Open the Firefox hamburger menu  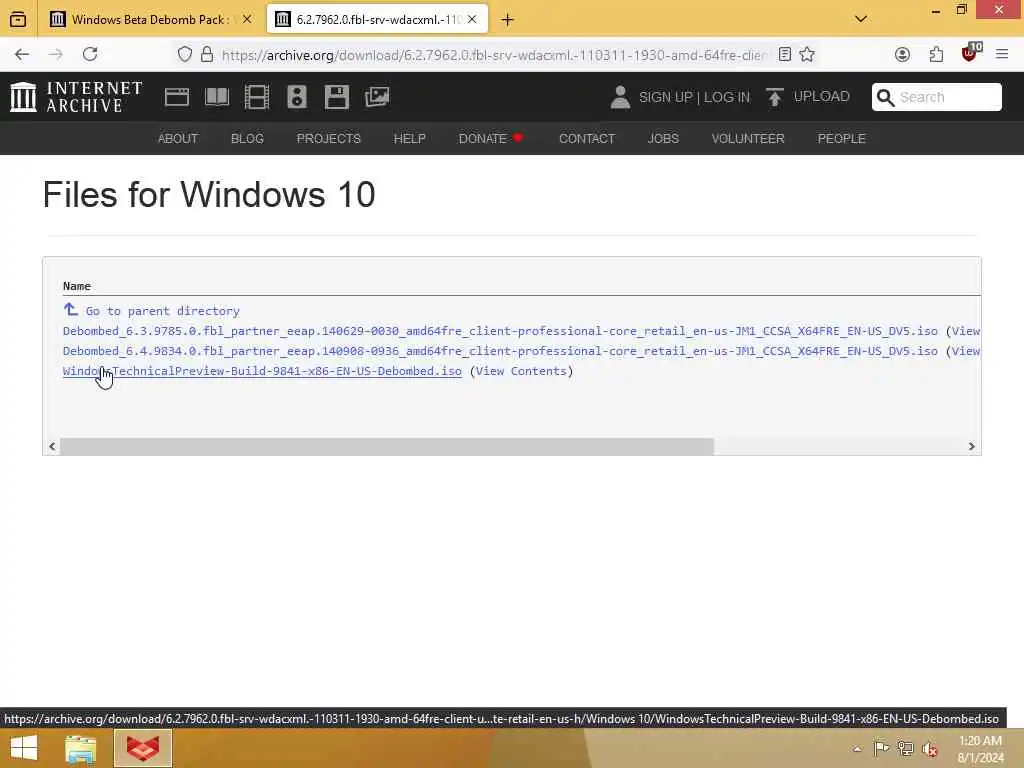(x=1002, y=54)
